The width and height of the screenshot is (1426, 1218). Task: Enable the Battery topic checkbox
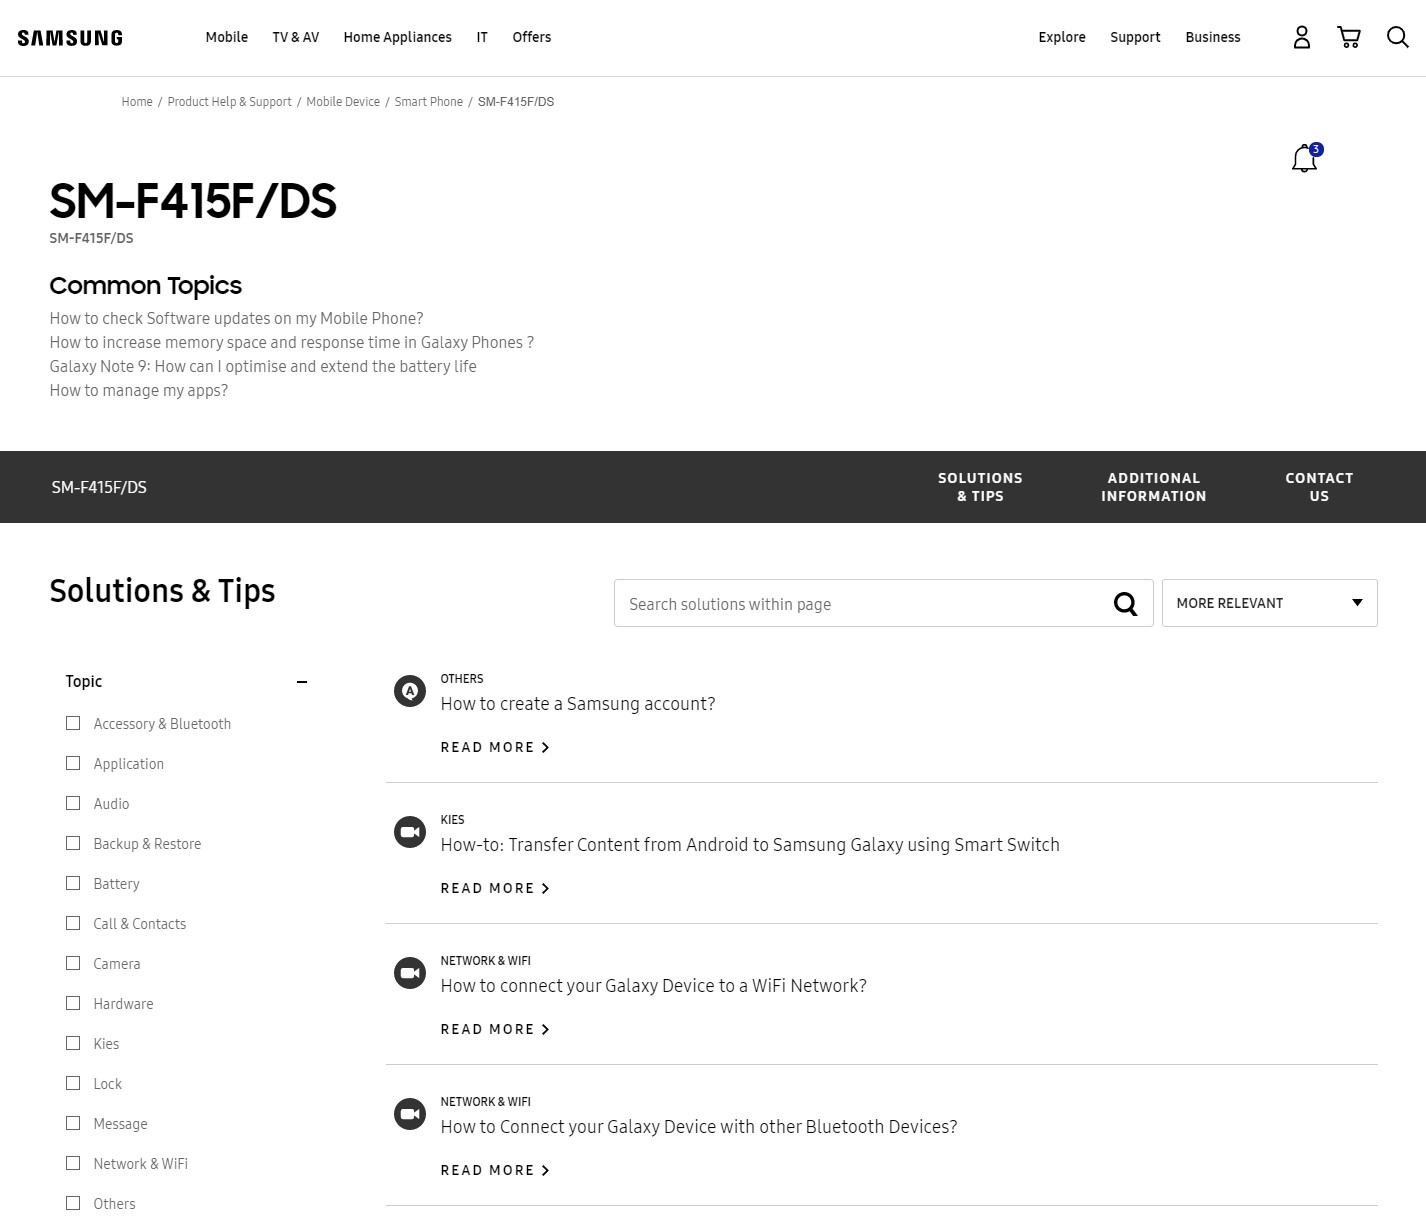click(73, 883)
